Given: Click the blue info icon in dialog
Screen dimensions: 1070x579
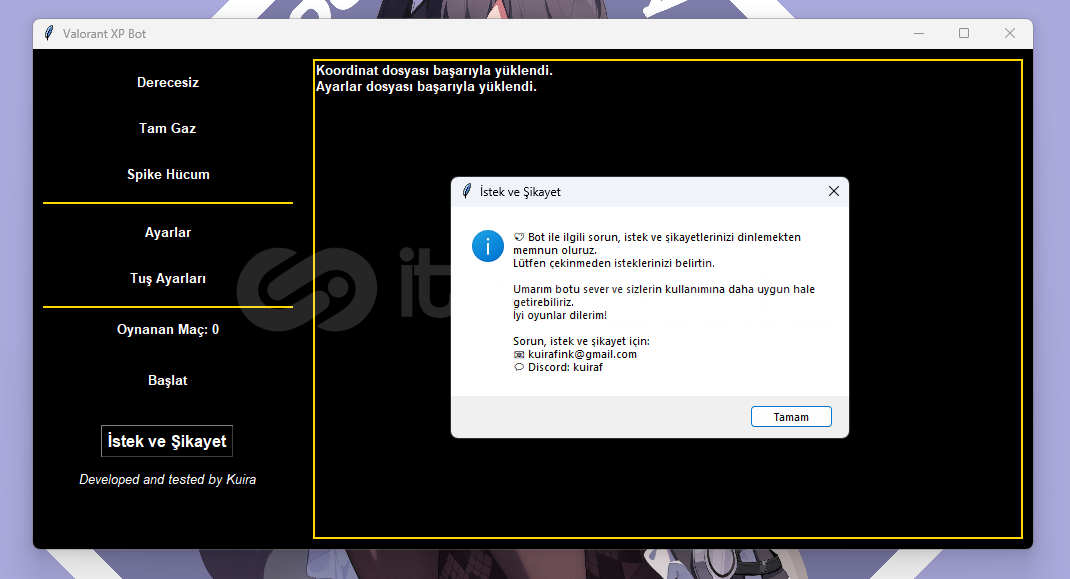Looking at the screenshot, I should [488, 246].
